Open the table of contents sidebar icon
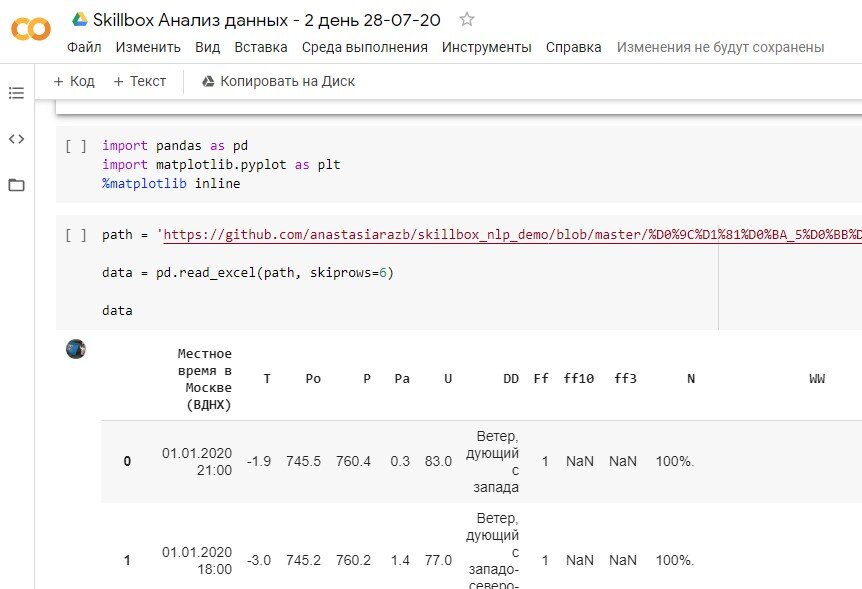Screen dimensions: 862x589 pyautogui.click(x=16, y=93)
